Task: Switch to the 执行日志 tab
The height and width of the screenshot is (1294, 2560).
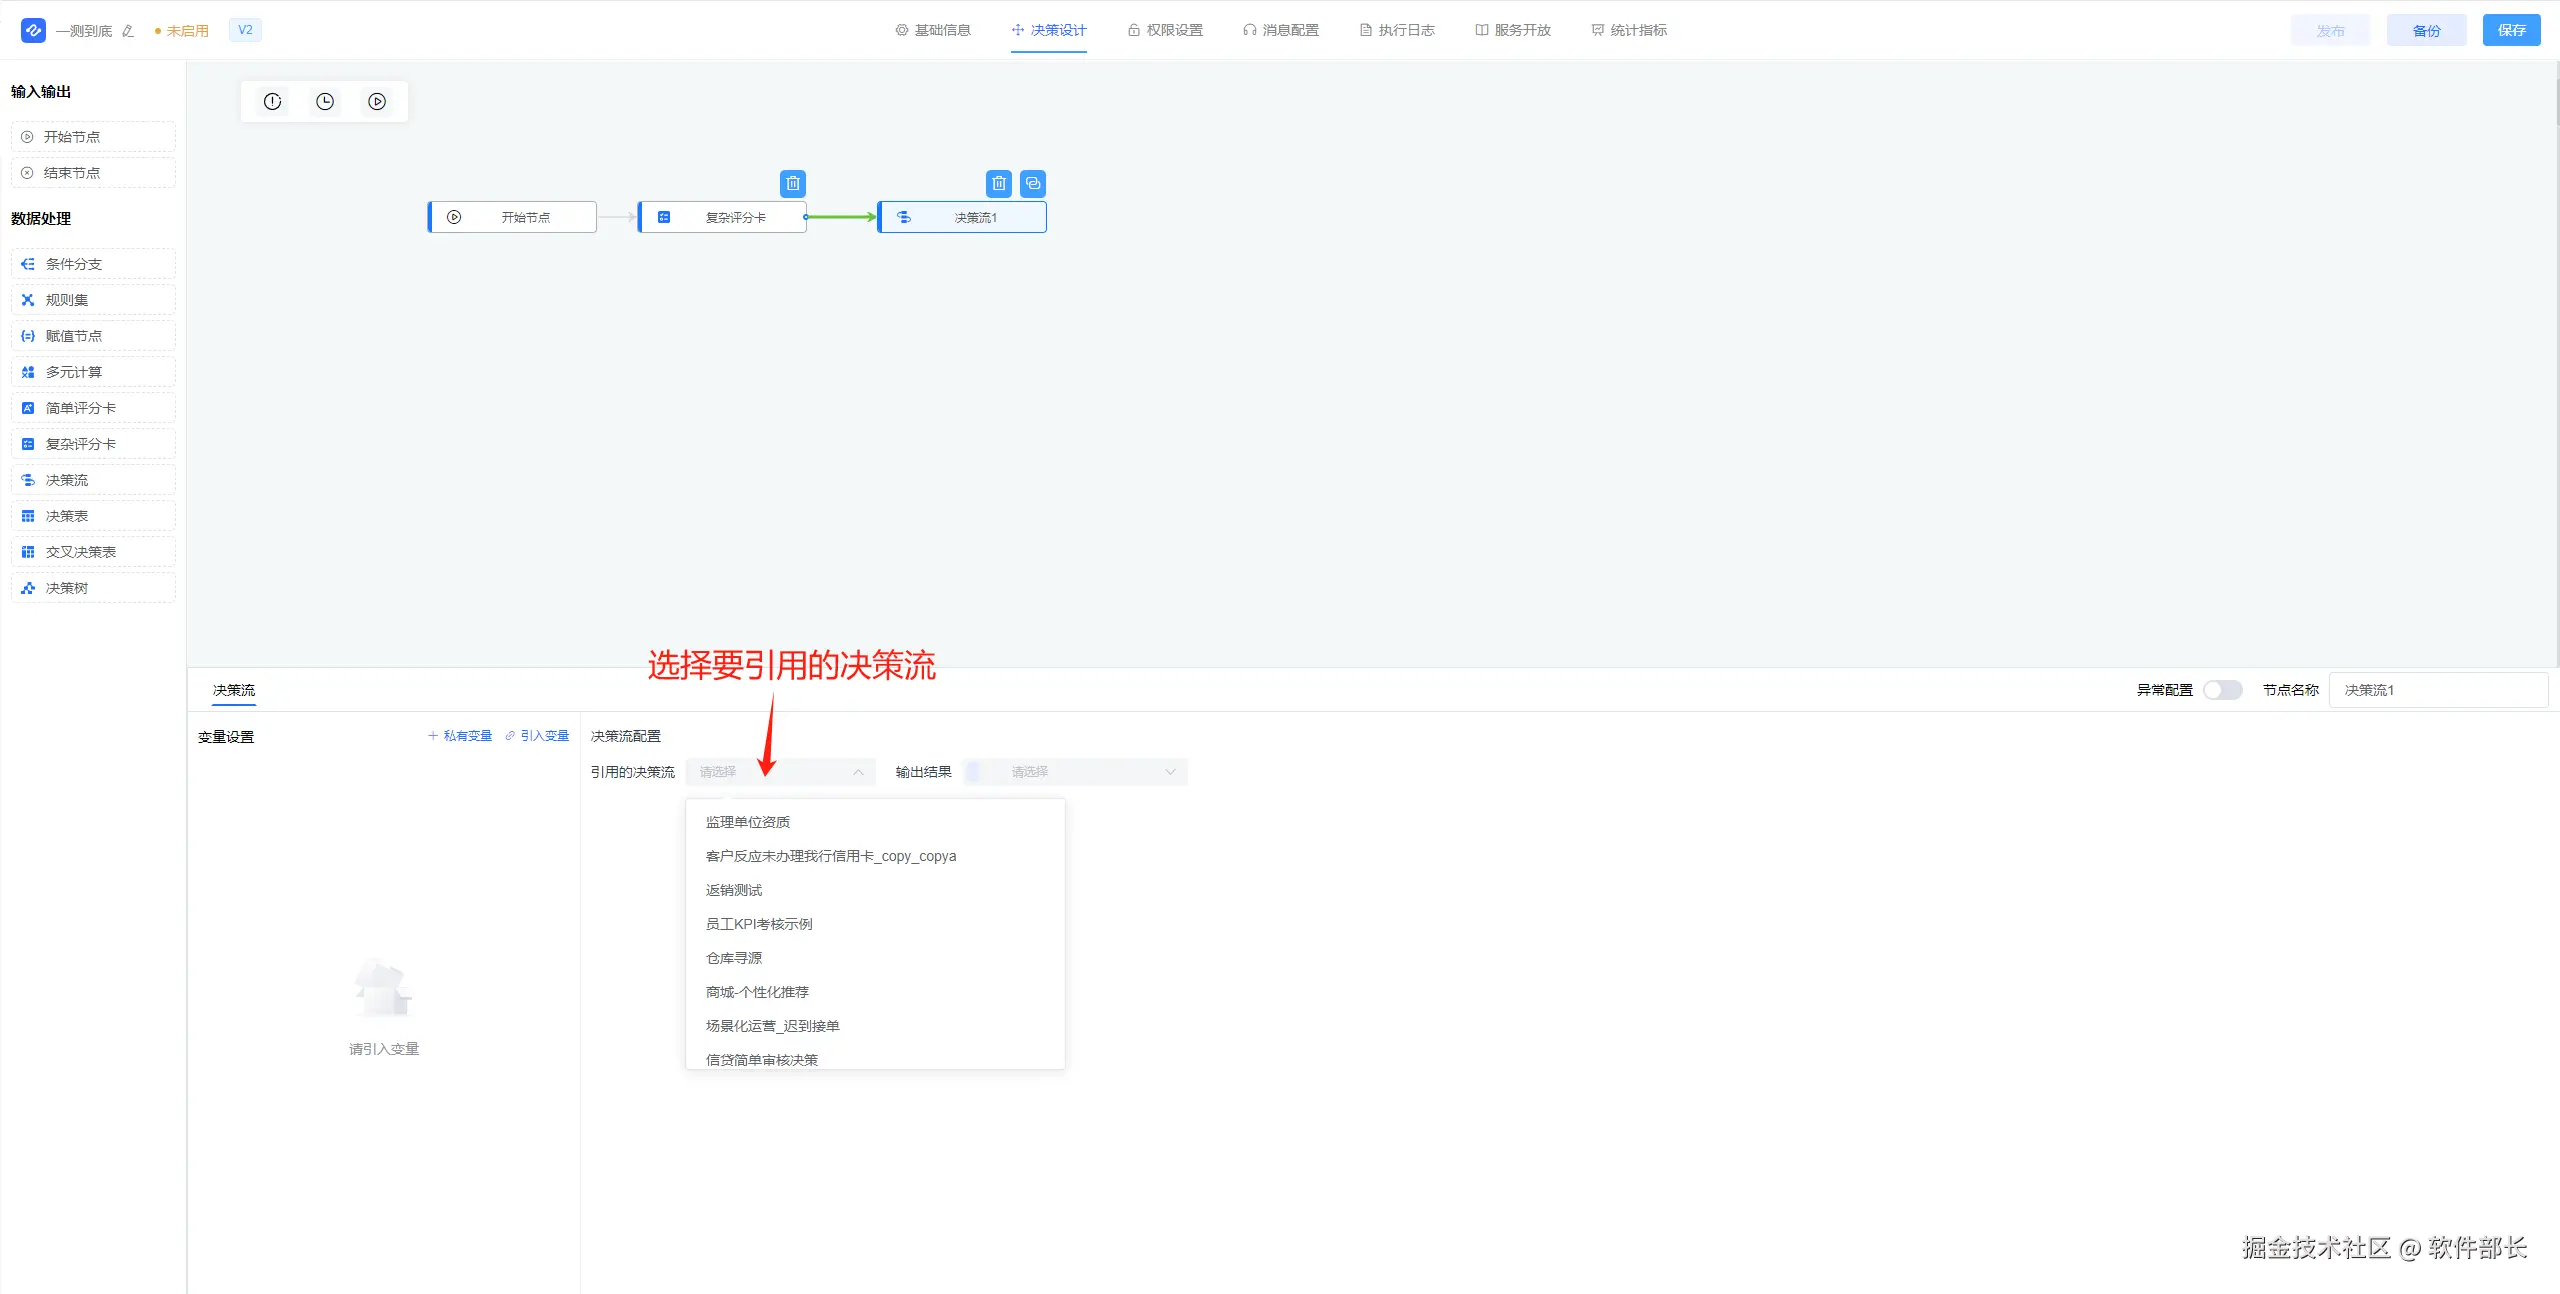Action: 1397,30
